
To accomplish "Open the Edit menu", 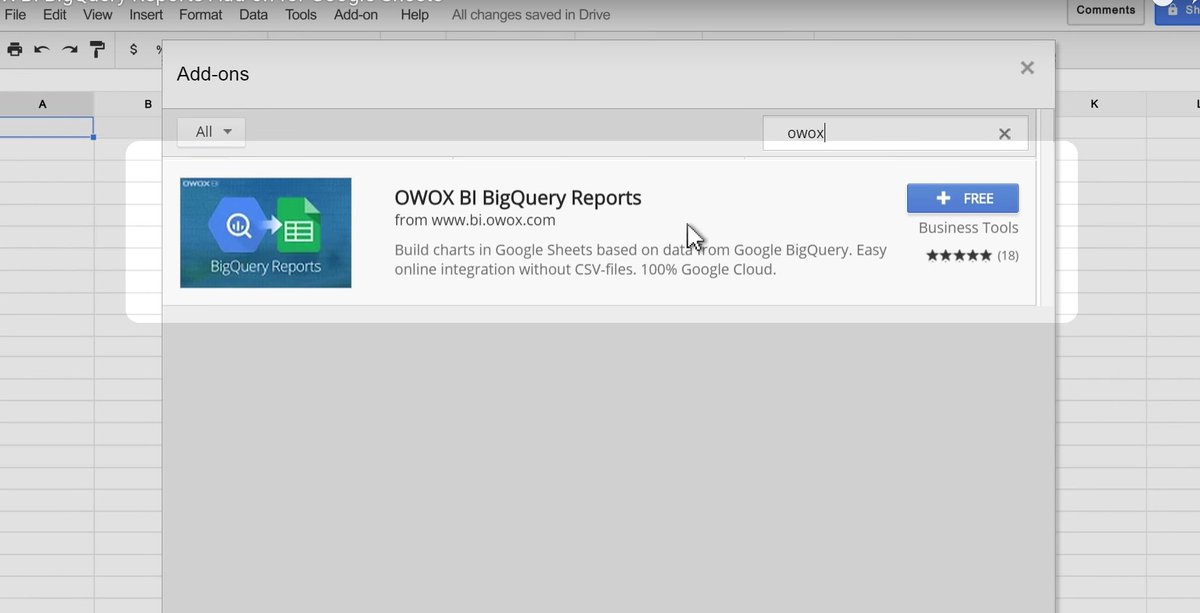I will [54, 15].
